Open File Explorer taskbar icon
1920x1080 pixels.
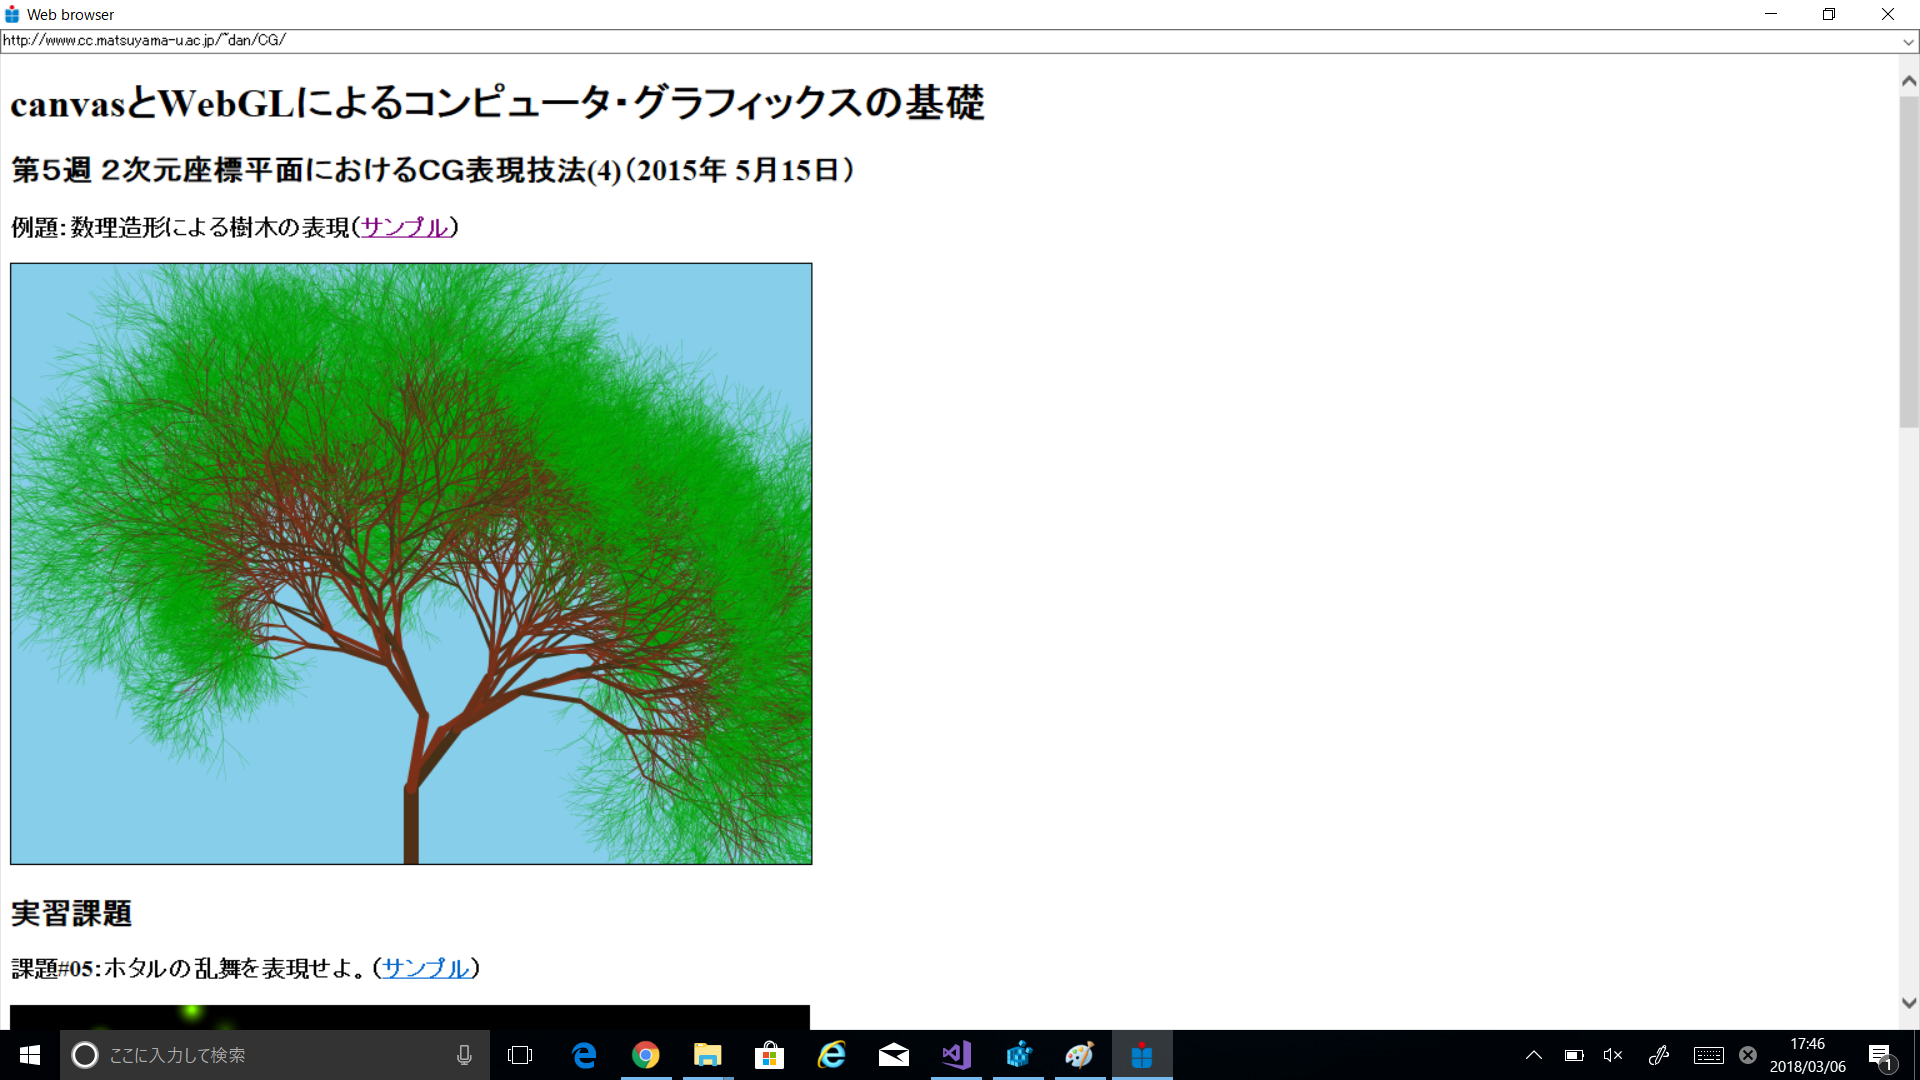pyautogui.click(x=708, y=1055)
